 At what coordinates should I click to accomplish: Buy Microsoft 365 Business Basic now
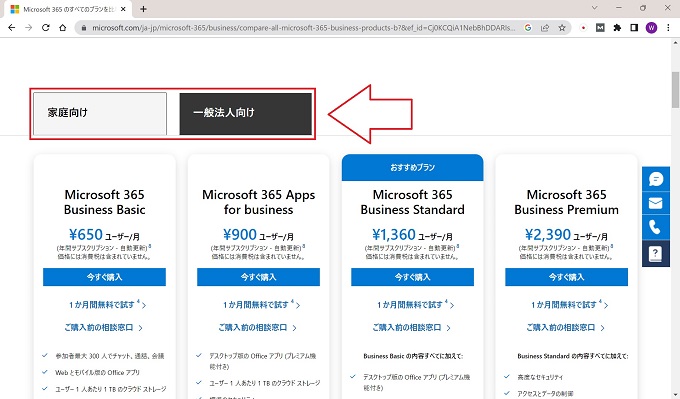point(104,277)
